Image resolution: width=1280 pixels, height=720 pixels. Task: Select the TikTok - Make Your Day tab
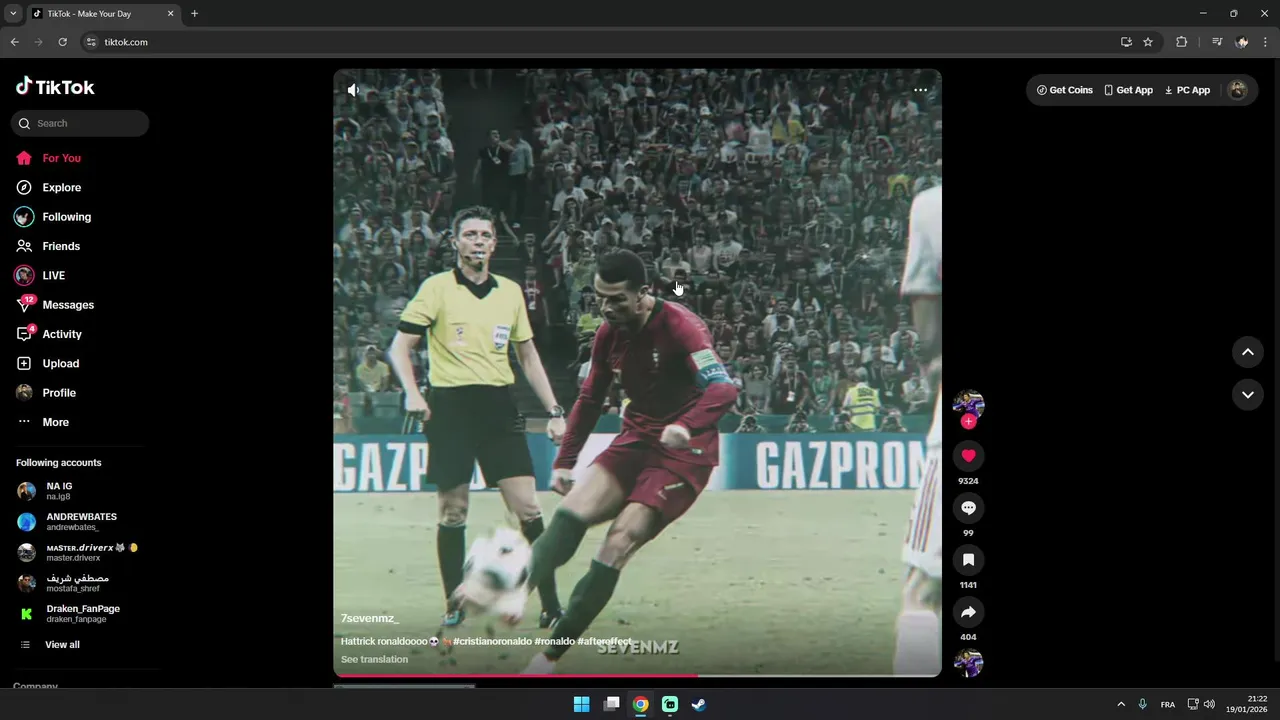click(103, 14)
